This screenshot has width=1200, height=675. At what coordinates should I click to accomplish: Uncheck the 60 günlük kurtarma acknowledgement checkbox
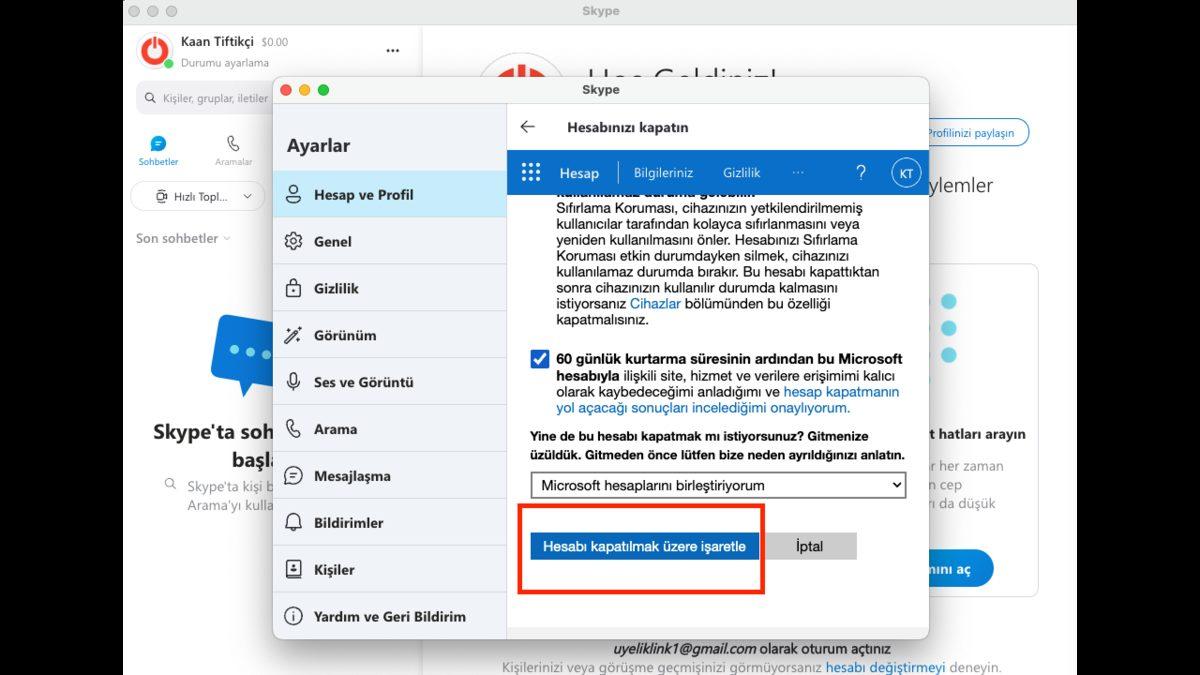[539, 358]
